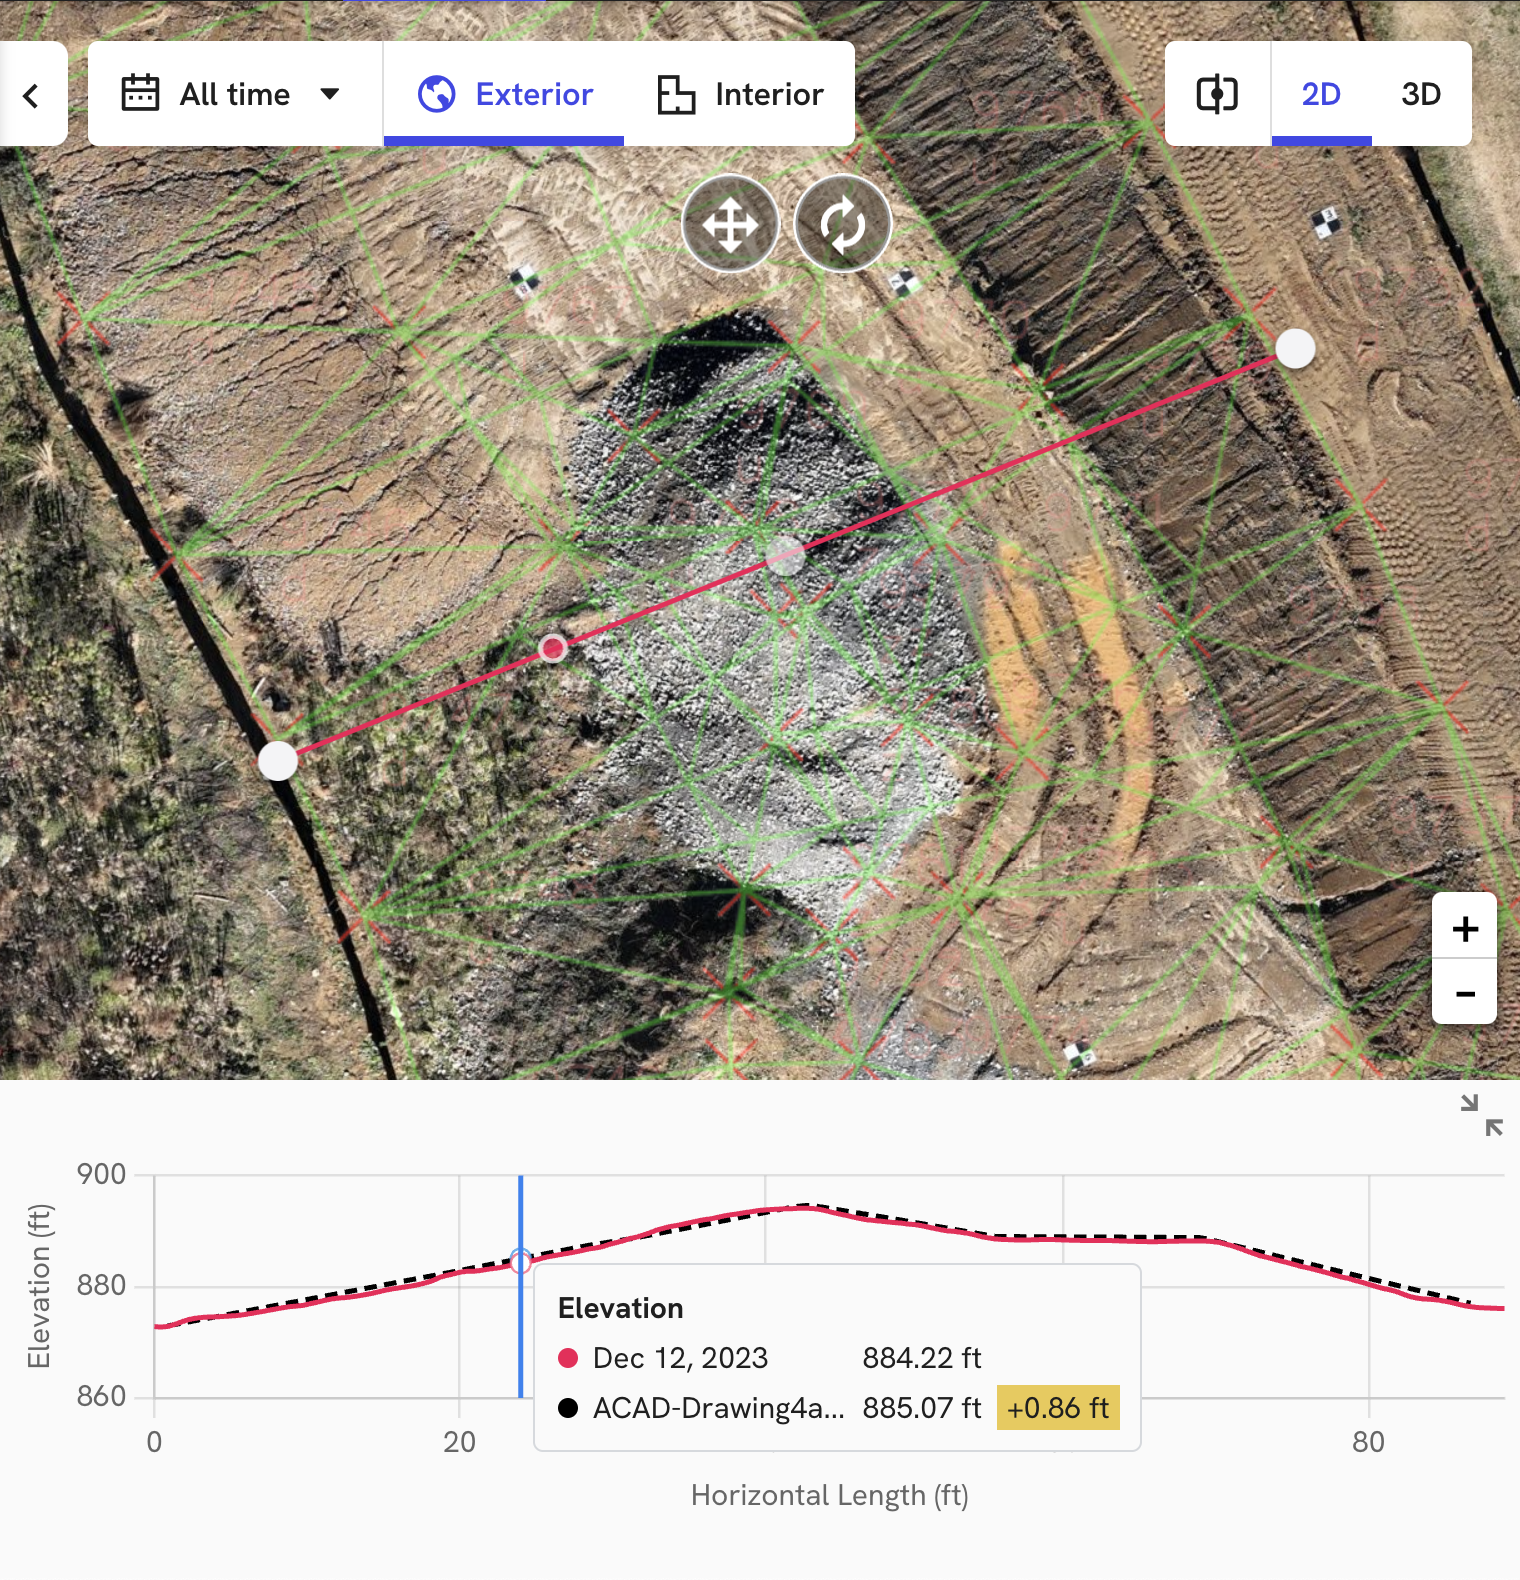Viewport: 1520px width, 1580px height.
Task: Click the 885.07 ft elevation value
Action: click(x=922, y=1408)
